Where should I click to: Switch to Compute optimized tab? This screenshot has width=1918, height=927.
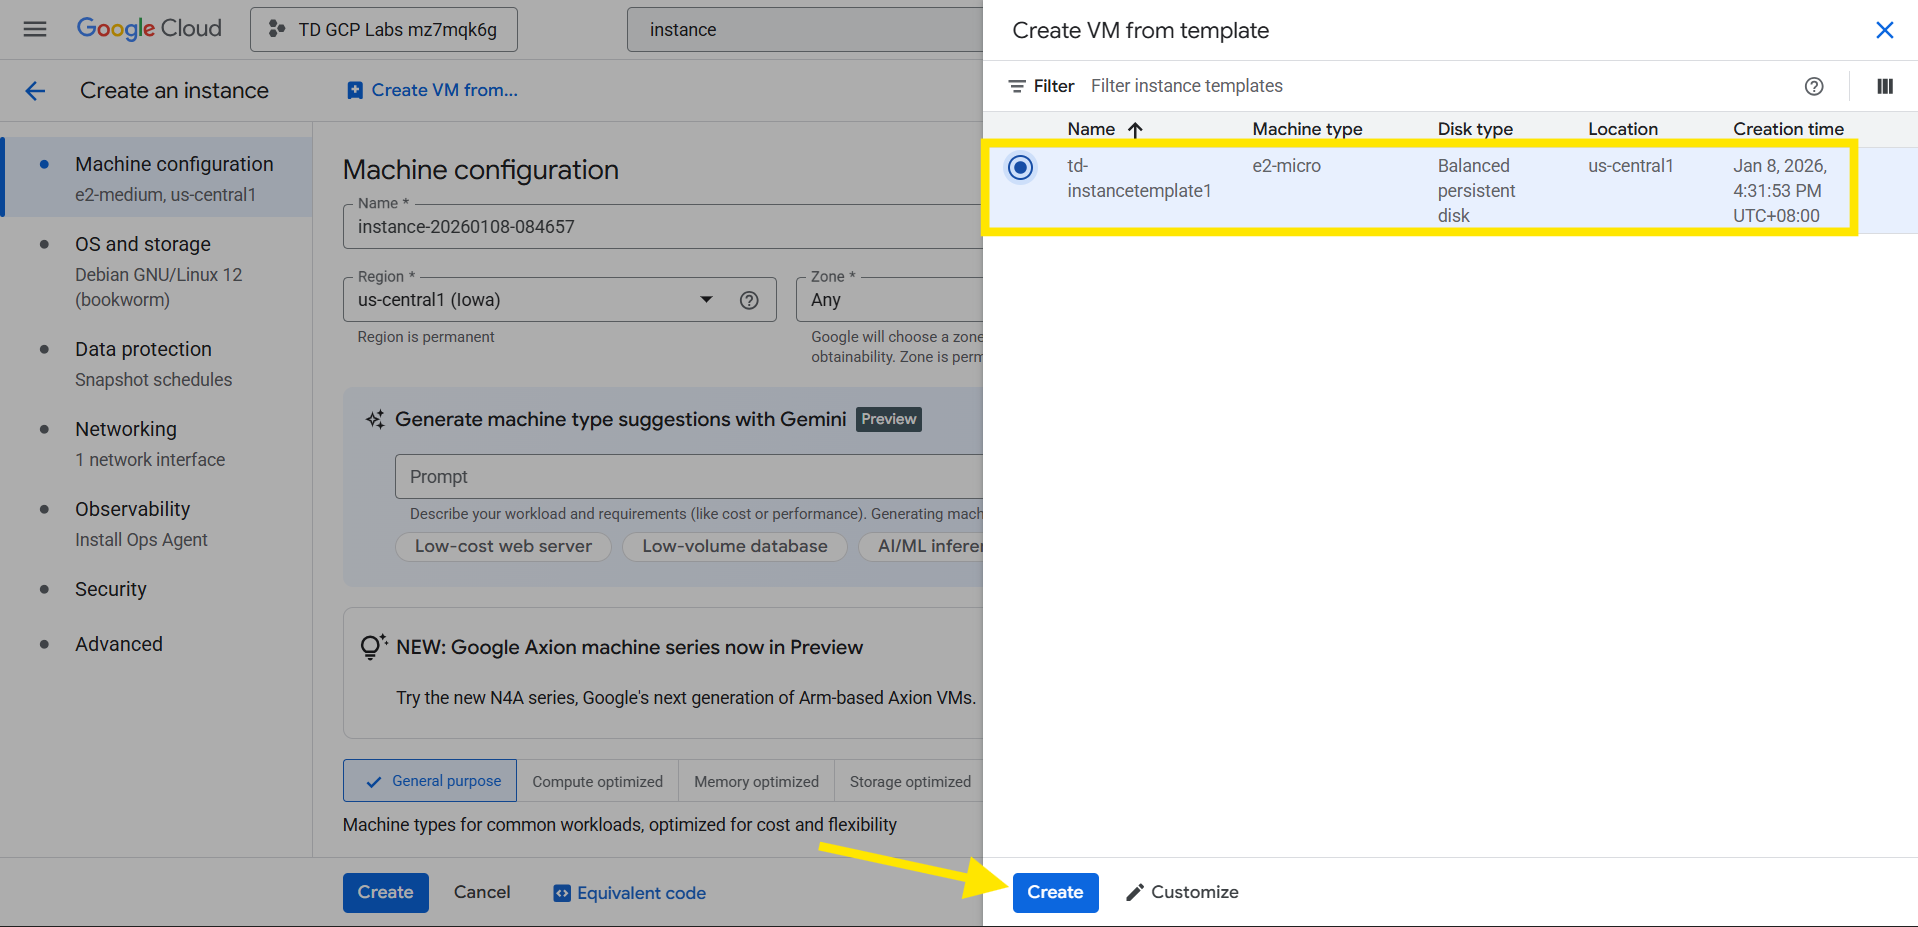(597, 781)
